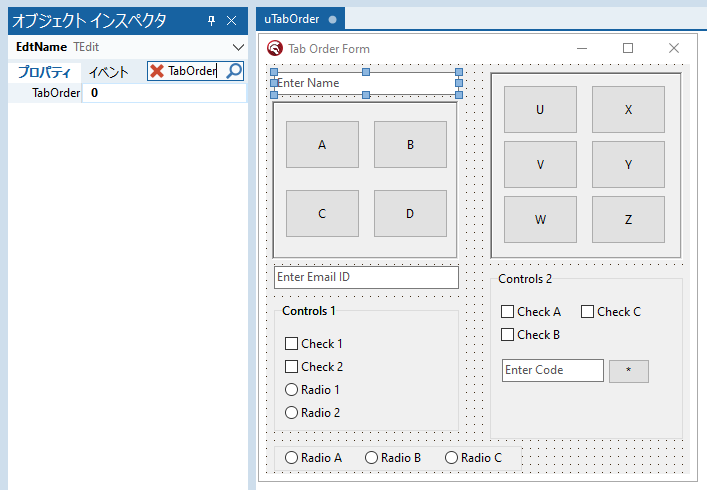The width and height of the screenshot is (707, 490).
Task: Toggle the Check 1 checkbox
Action: (x=291, y=344)
